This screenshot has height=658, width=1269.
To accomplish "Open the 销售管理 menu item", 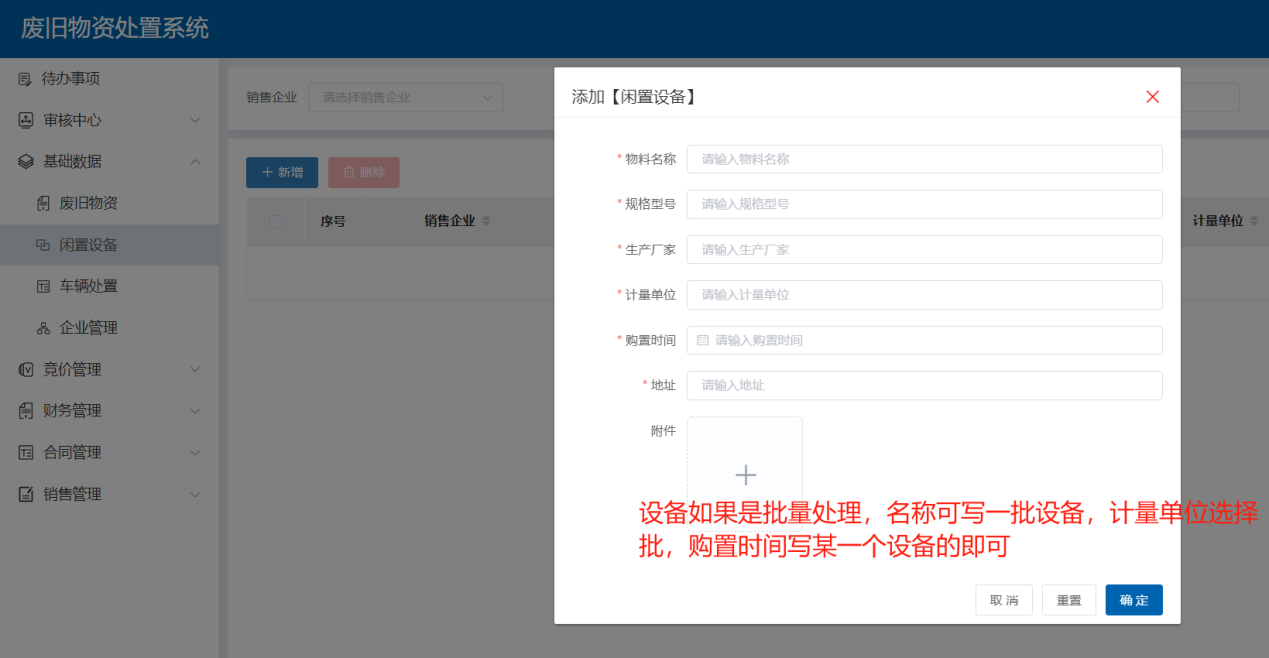I will point(72,494).
